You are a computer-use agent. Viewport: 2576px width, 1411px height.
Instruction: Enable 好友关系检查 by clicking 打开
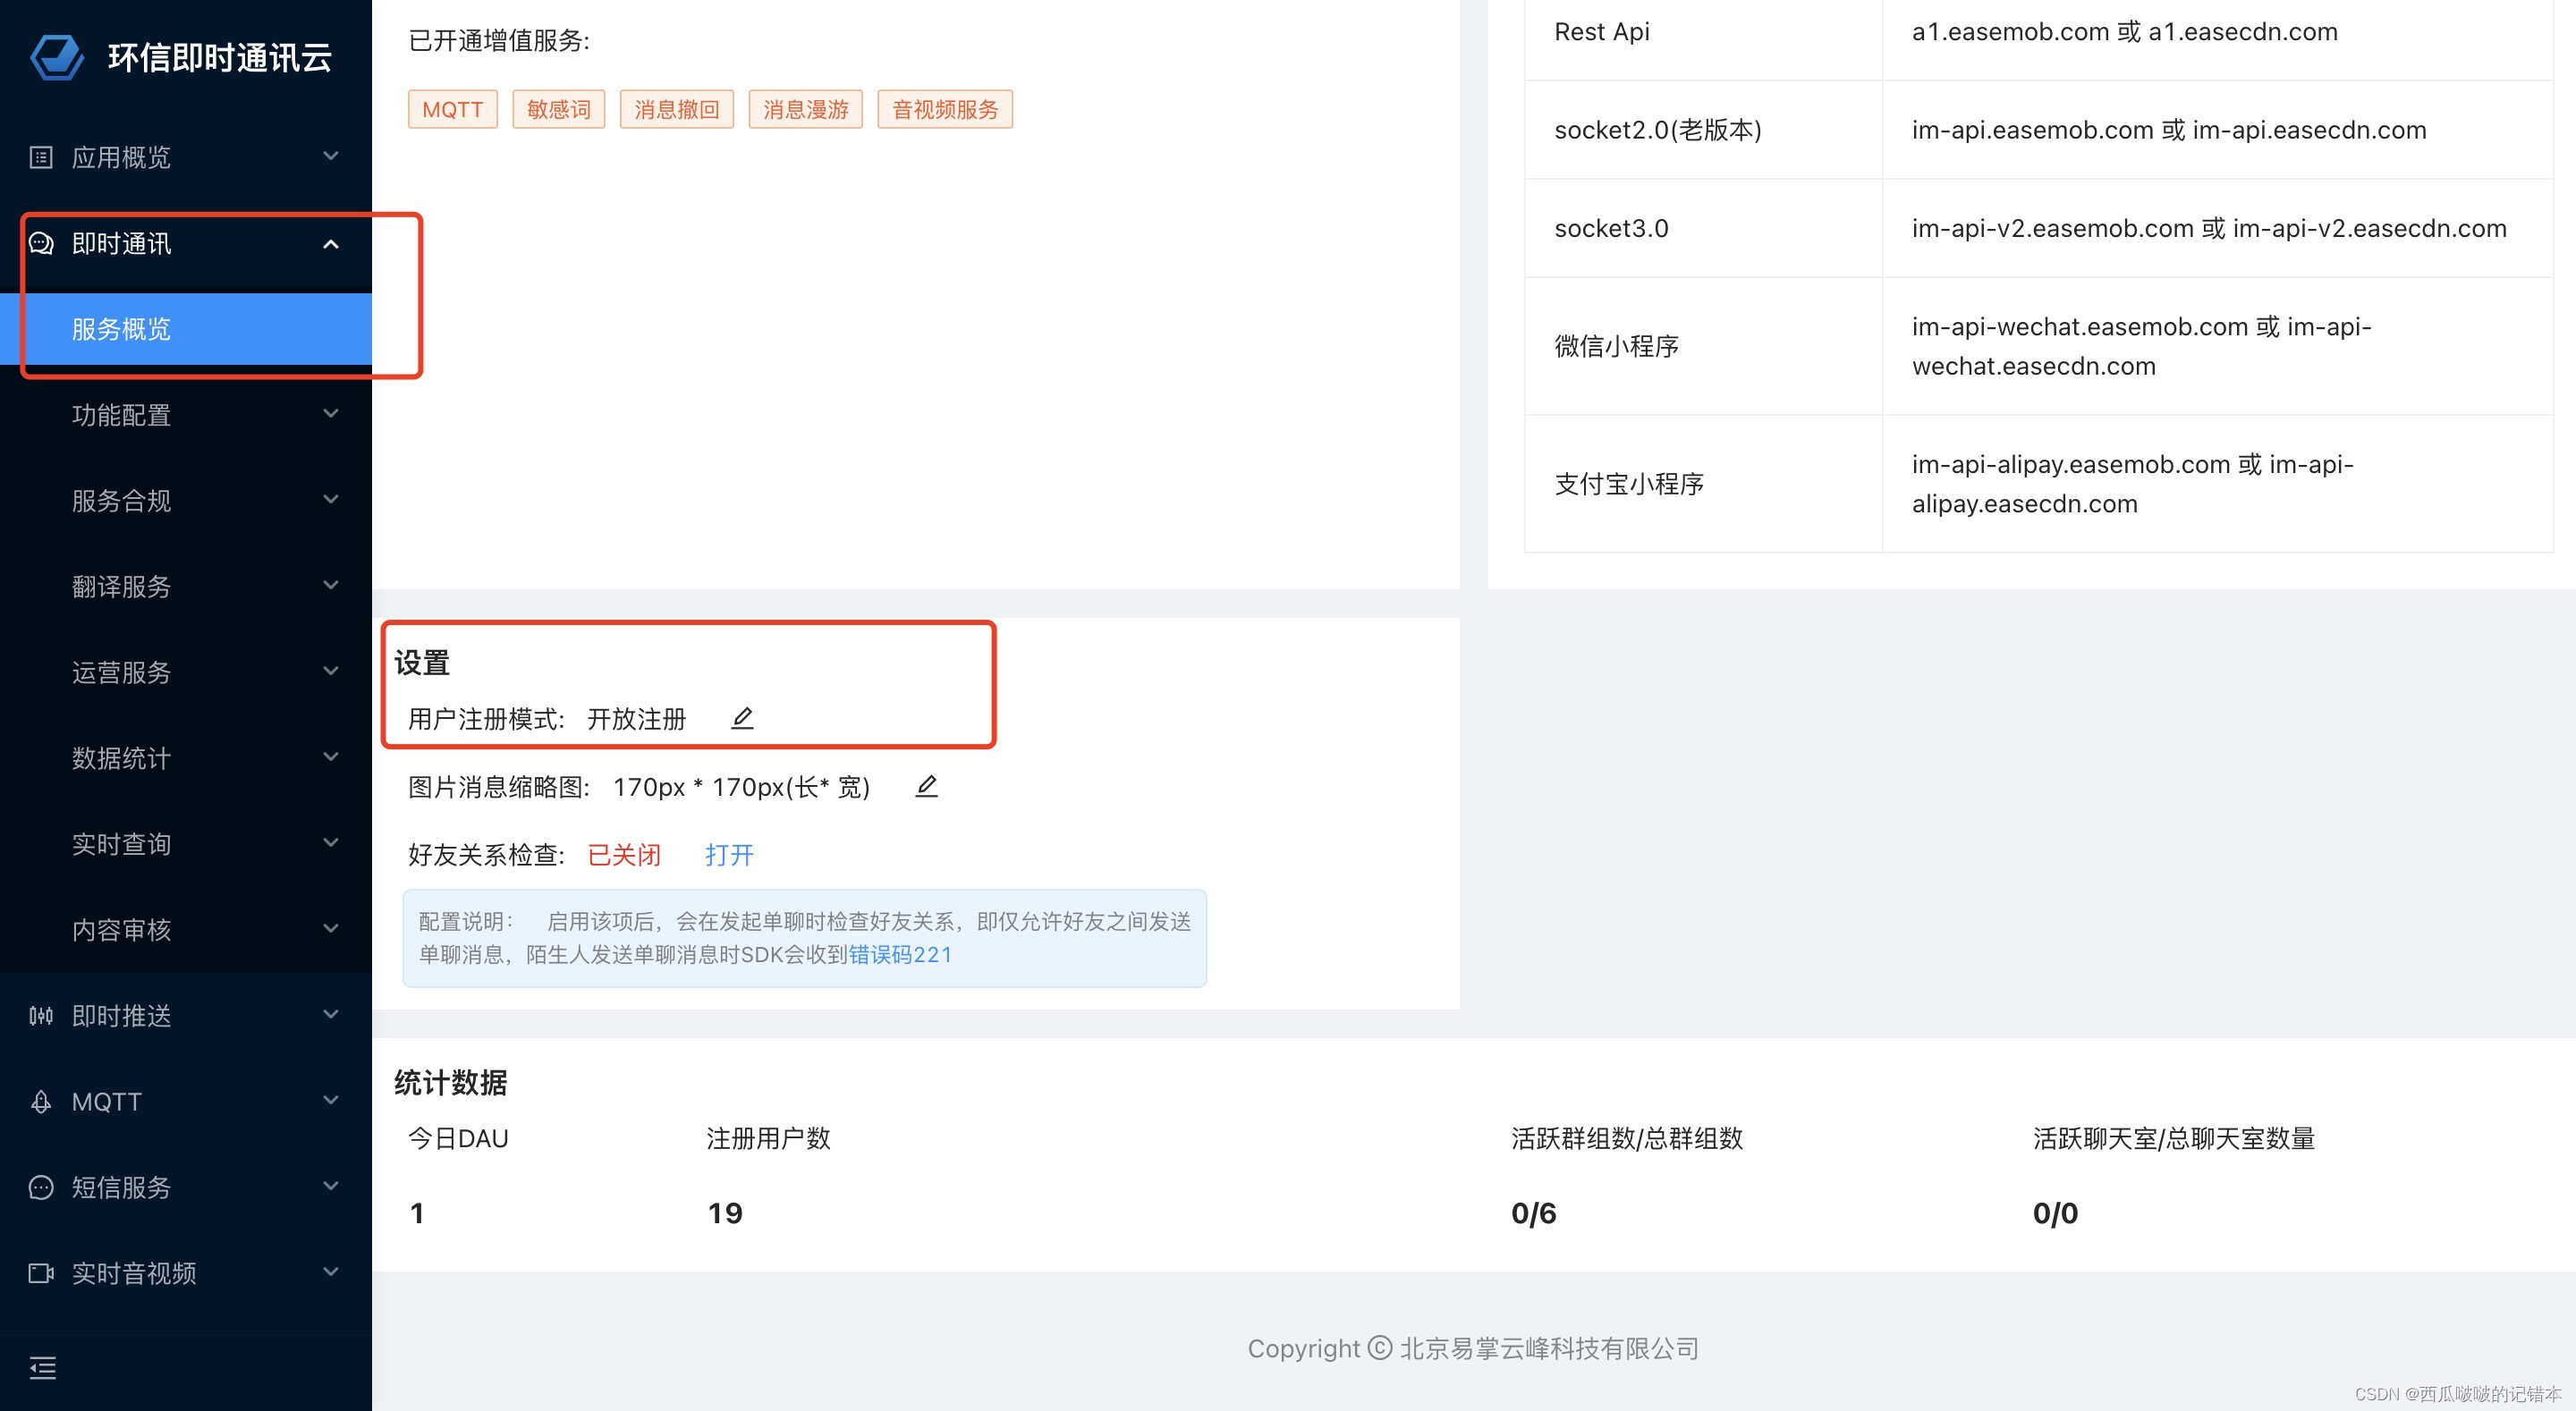728,855
